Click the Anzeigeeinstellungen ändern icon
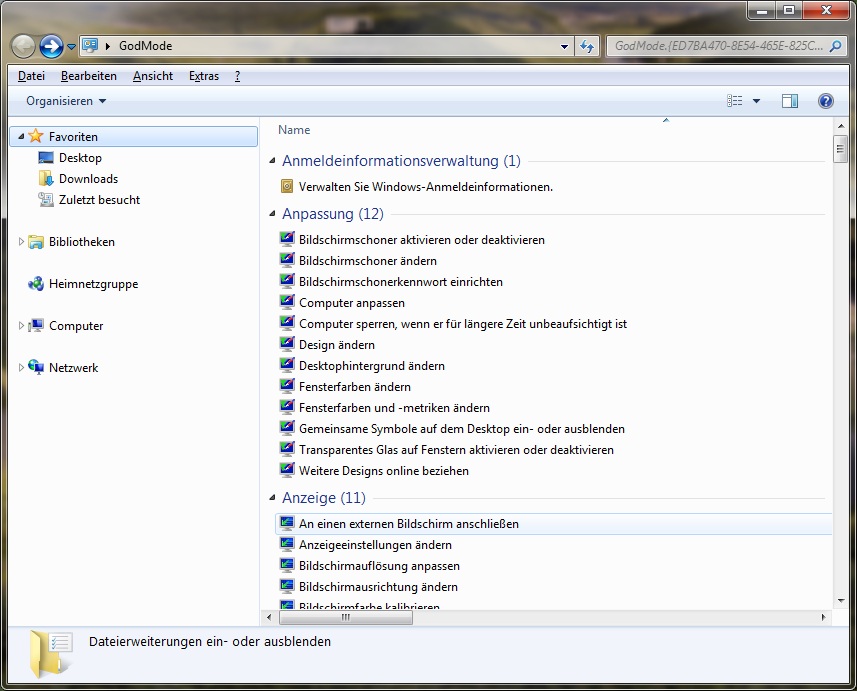The image size is (857, 691). [287, 544]
